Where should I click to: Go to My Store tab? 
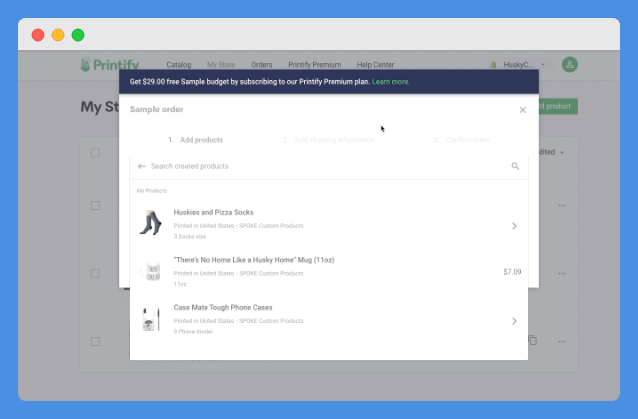tap(221, 65)
